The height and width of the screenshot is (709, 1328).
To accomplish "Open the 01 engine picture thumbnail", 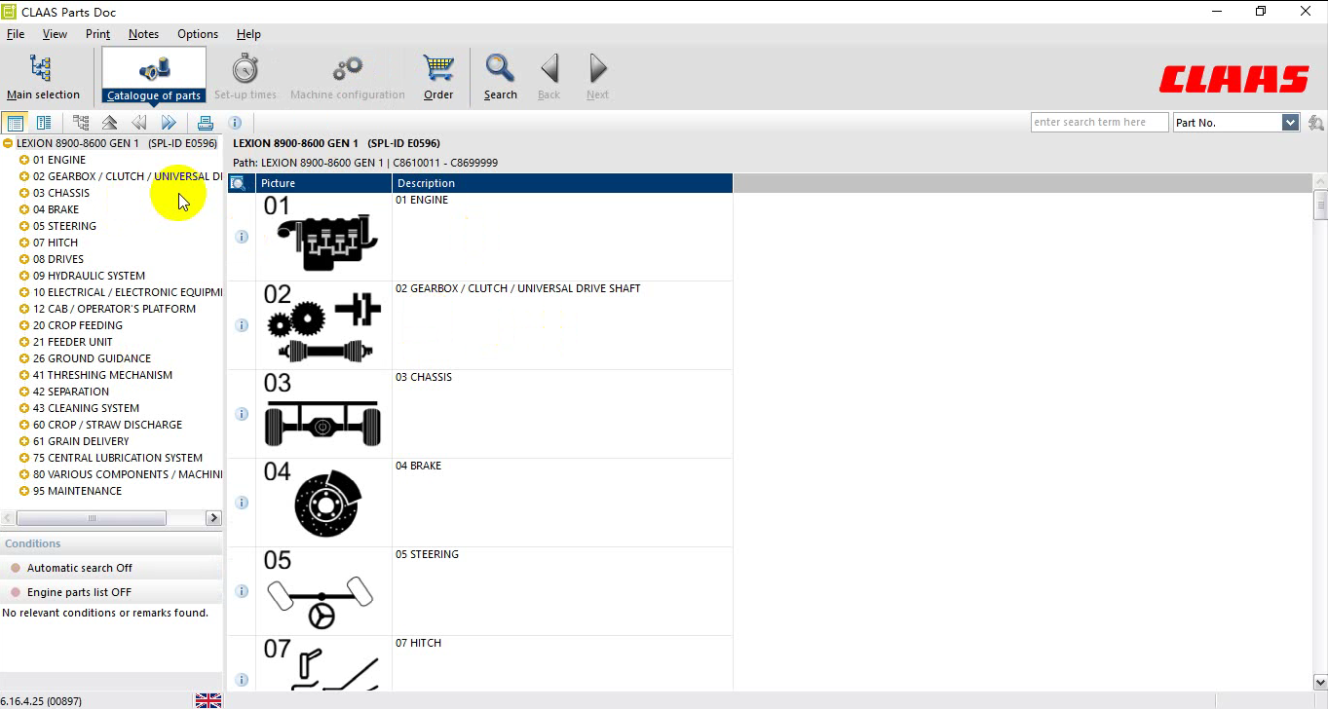I will click(x=323, y=236).
